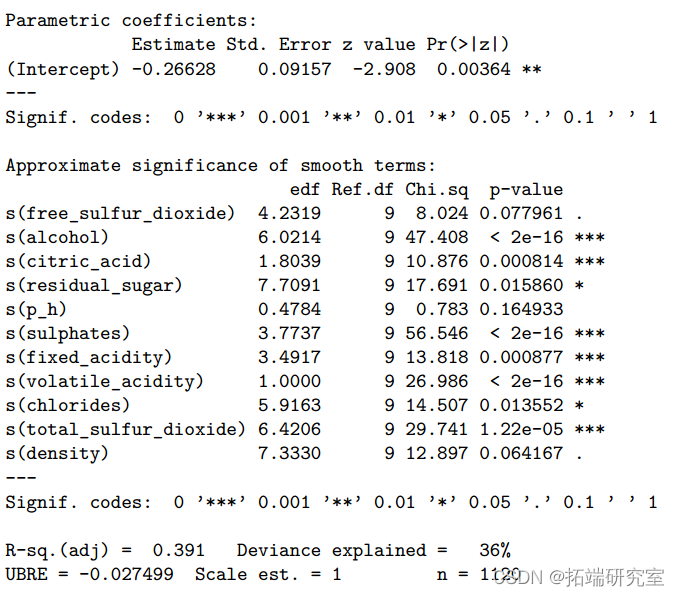
Task: Click the s(residual_sugar) row label
Action: tap(94, 285)
